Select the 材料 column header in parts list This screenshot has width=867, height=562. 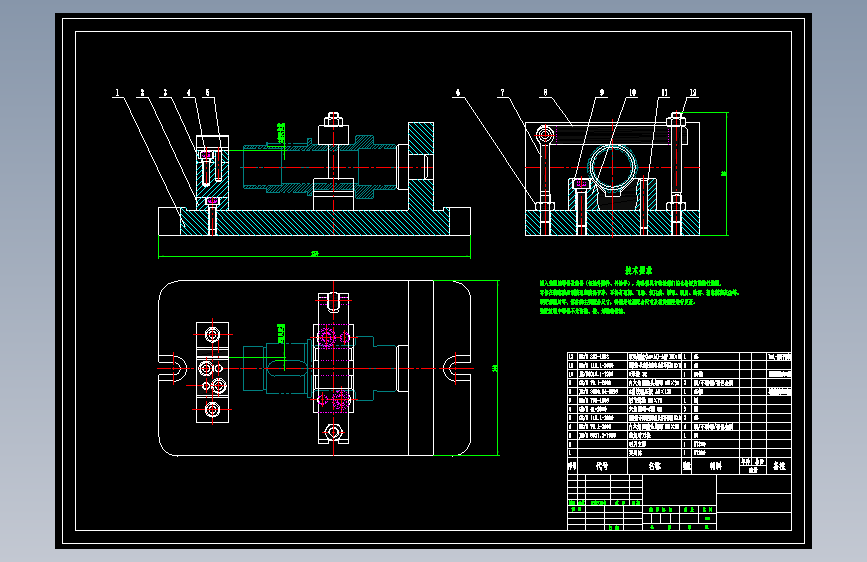pos(715,466)
